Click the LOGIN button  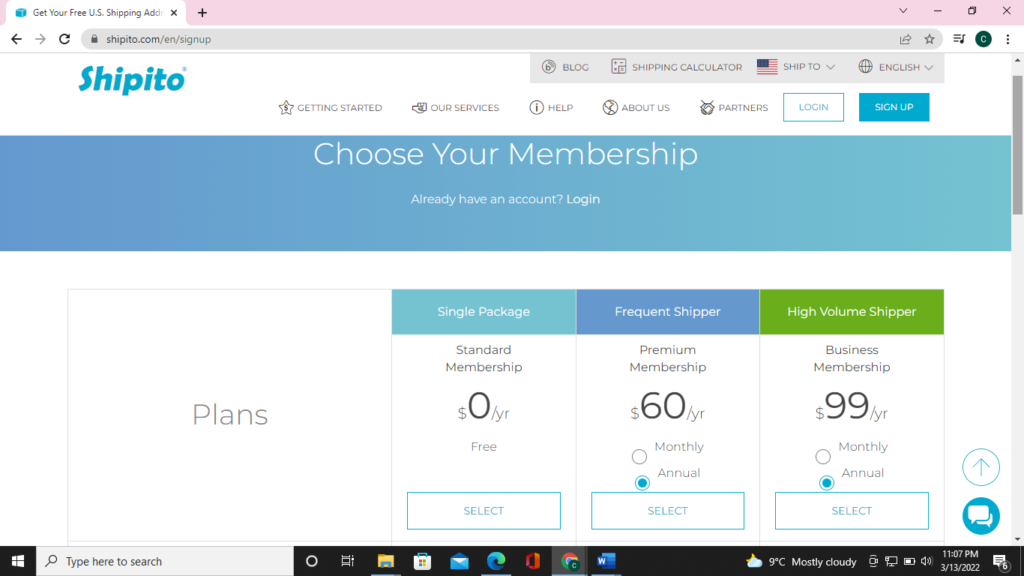[813, 107]
